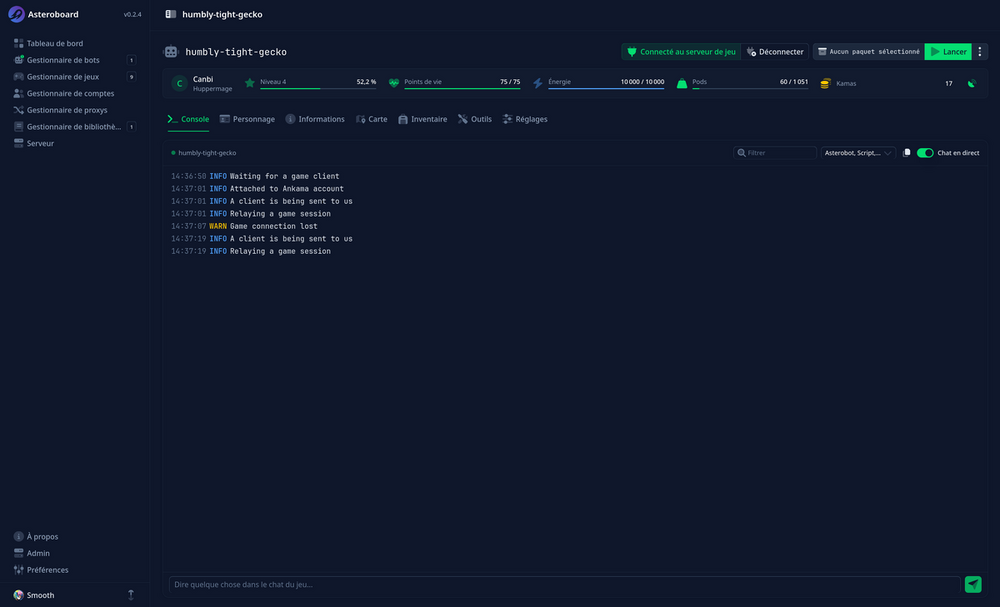Click the Connecté au serveur de jeu status
The image size is (1000, 607).
click(x=681, y=52)
